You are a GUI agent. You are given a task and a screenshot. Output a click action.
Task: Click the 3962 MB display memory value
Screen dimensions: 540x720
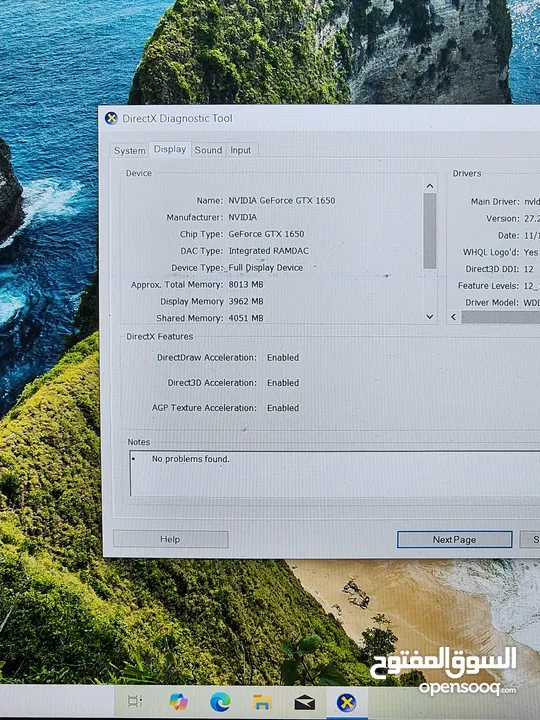(x=246, y=302)
